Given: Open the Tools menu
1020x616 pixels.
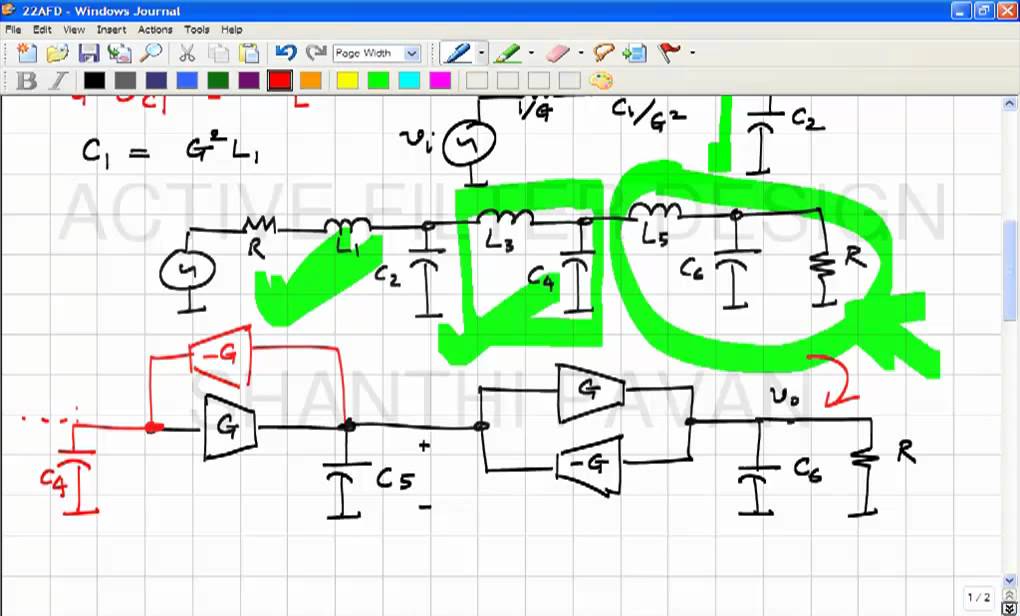Looking at the screenshot, I should click(196, 29).
